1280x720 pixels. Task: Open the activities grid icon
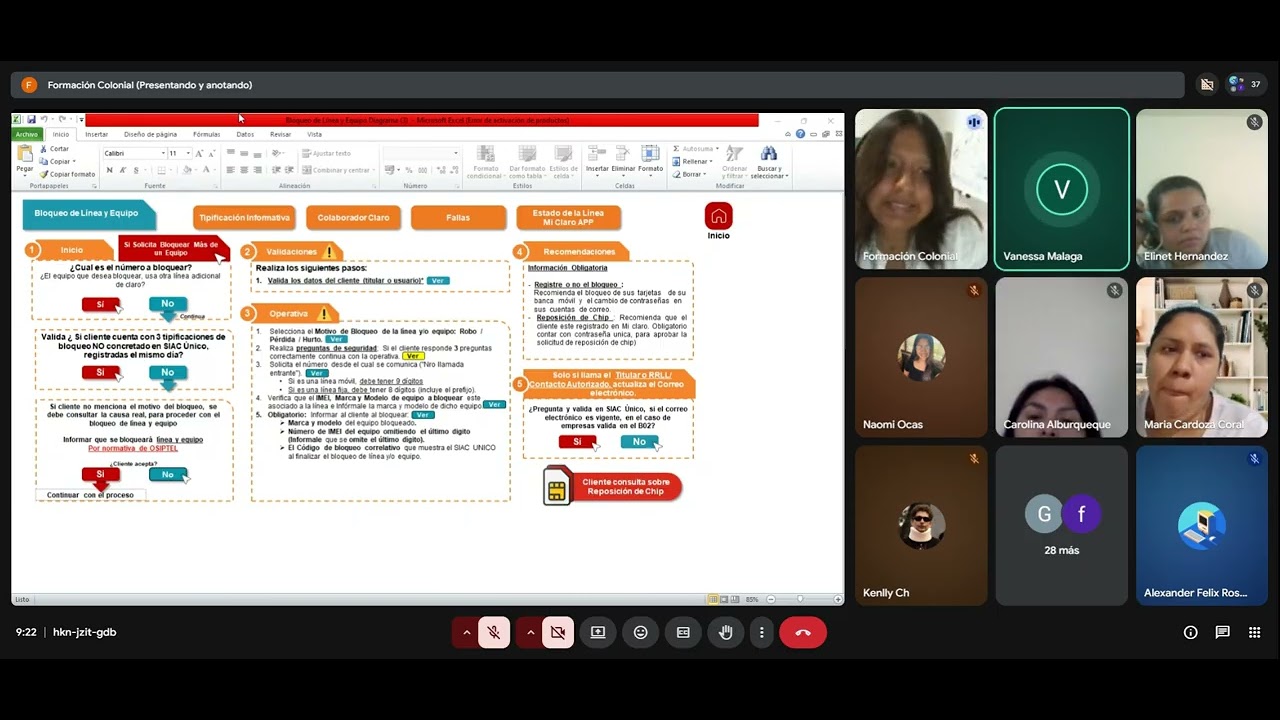(x=1254, y=632)
